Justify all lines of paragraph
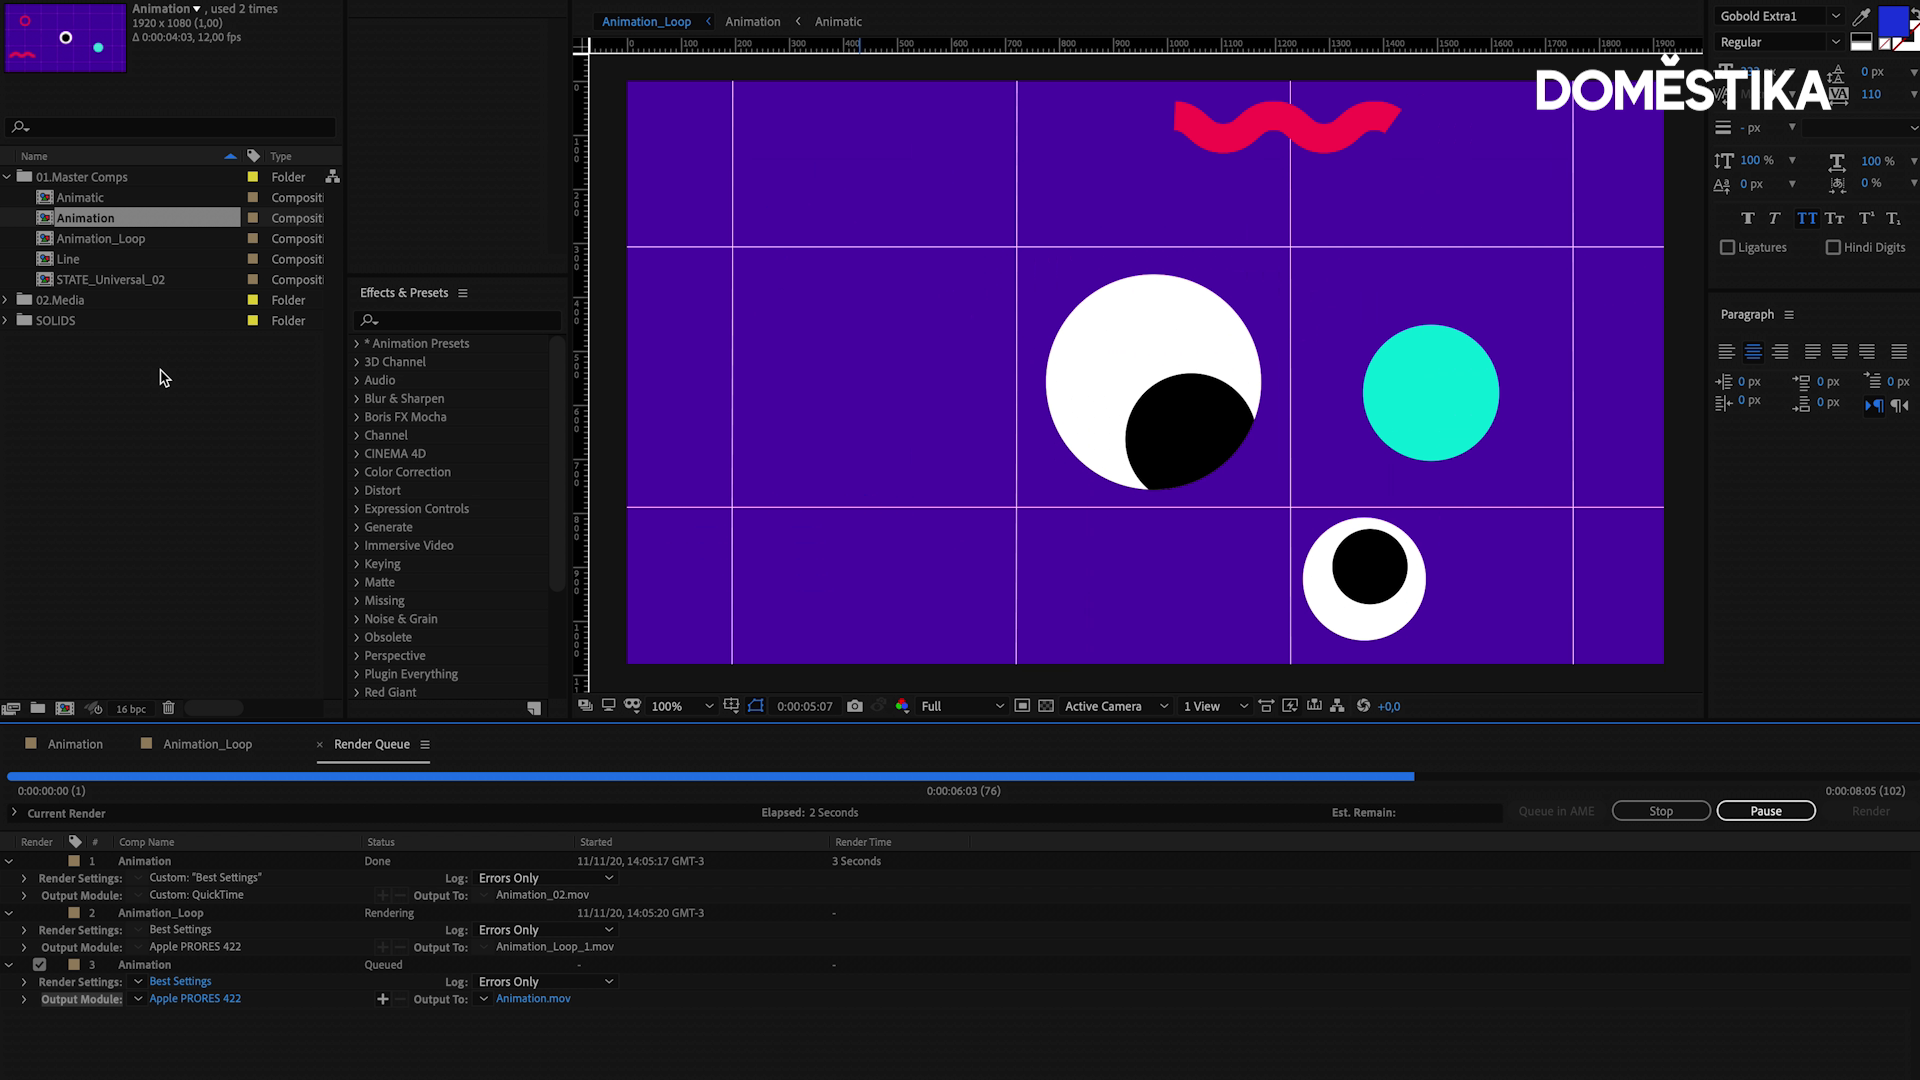This screenshot has width=1920, height=1080. pos(1899,352)
